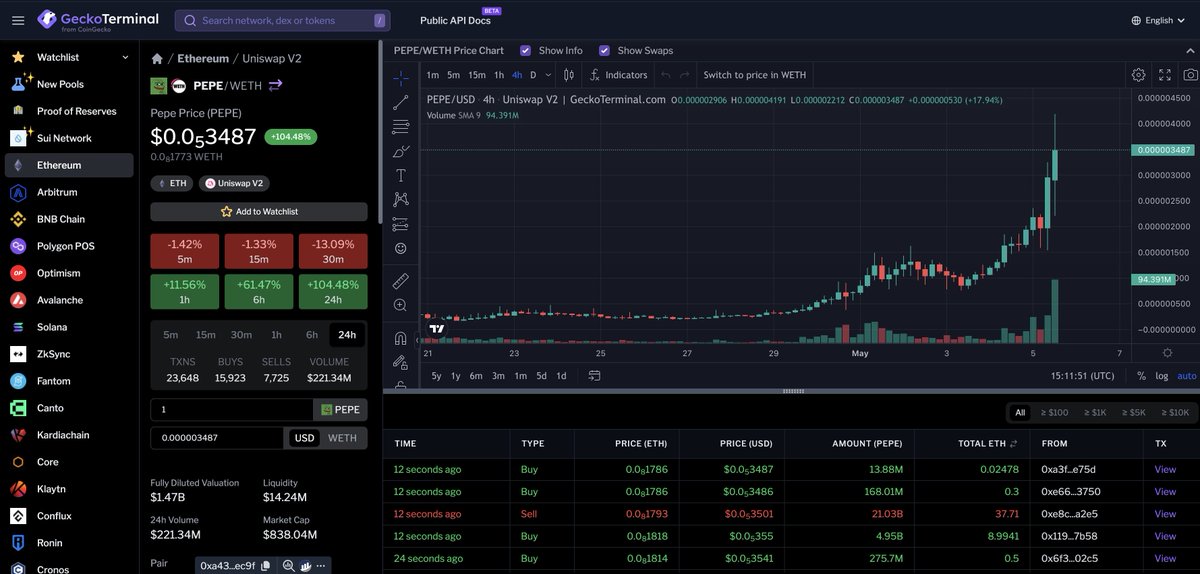This screenshot has height=574, width=1200.
Task: Undo last chart action
Action: (x=666, y=75)
